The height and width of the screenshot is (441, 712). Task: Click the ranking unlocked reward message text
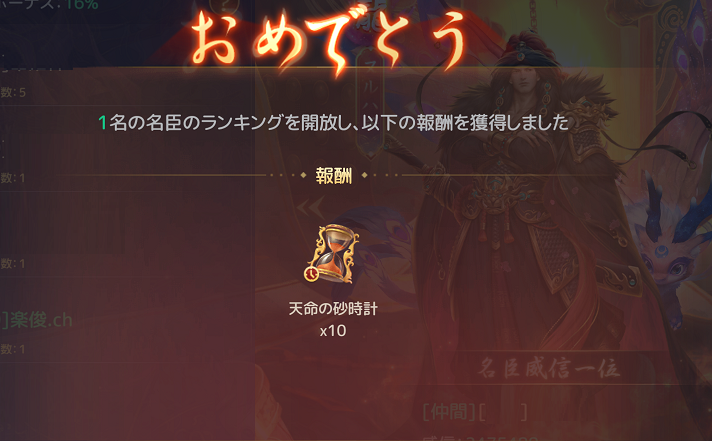click(x=333, y=123)
